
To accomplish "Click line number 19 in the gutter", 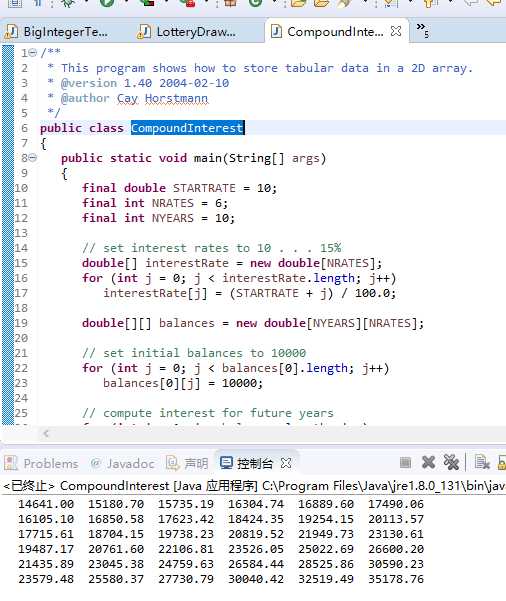I will pyautogui.click(x=21, y=323).
